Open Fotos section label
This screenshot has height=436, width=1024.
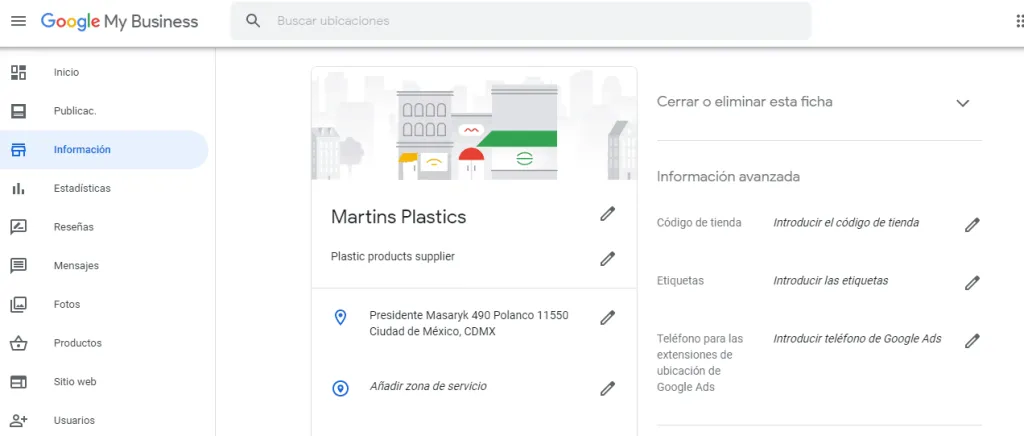(67, 304)
